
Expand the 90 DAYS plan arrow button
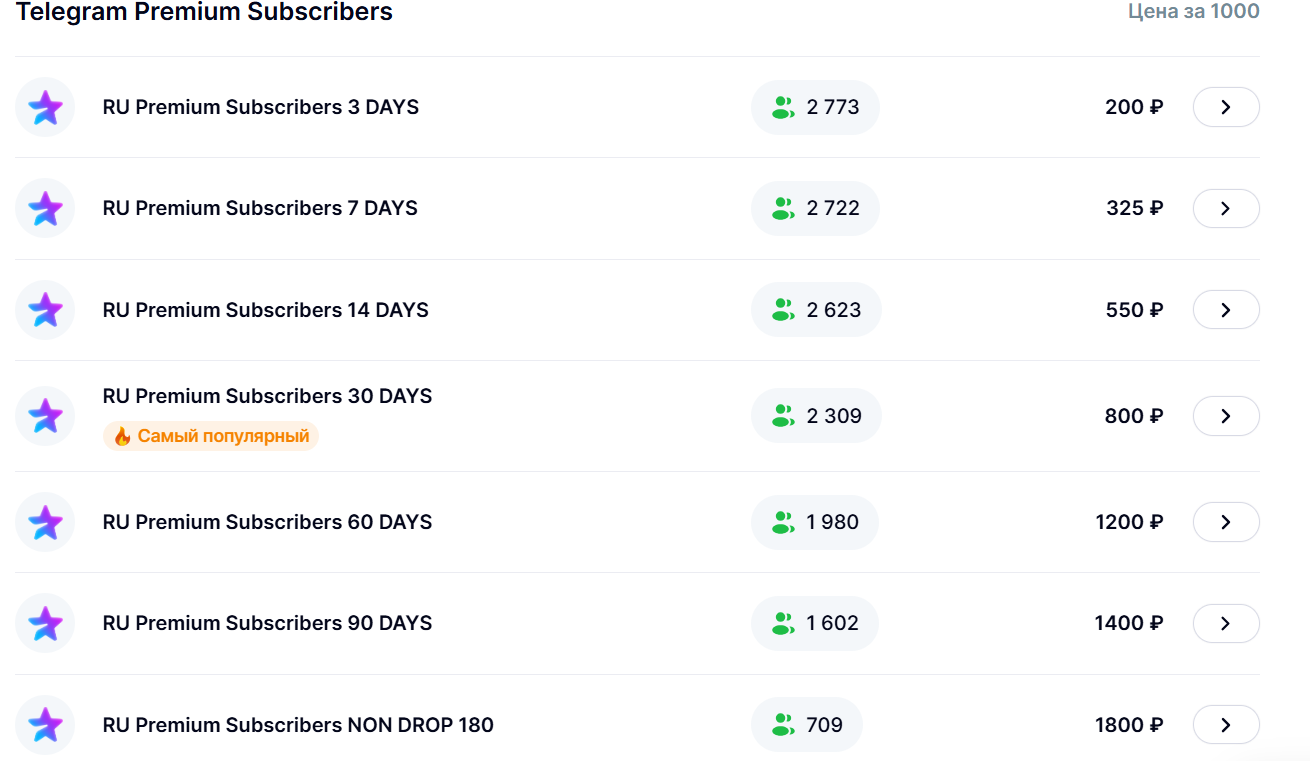coord(1226,623)
